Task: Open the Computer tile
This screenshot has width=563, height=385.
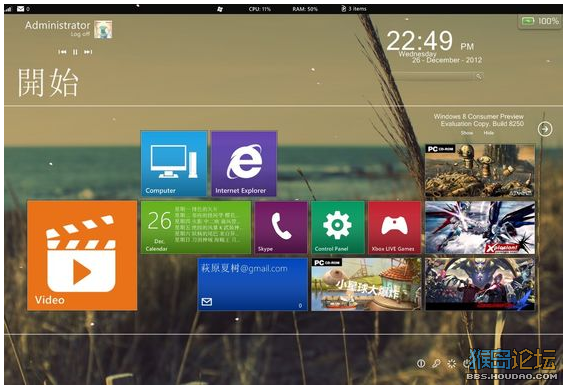Action: click(174, 163)
